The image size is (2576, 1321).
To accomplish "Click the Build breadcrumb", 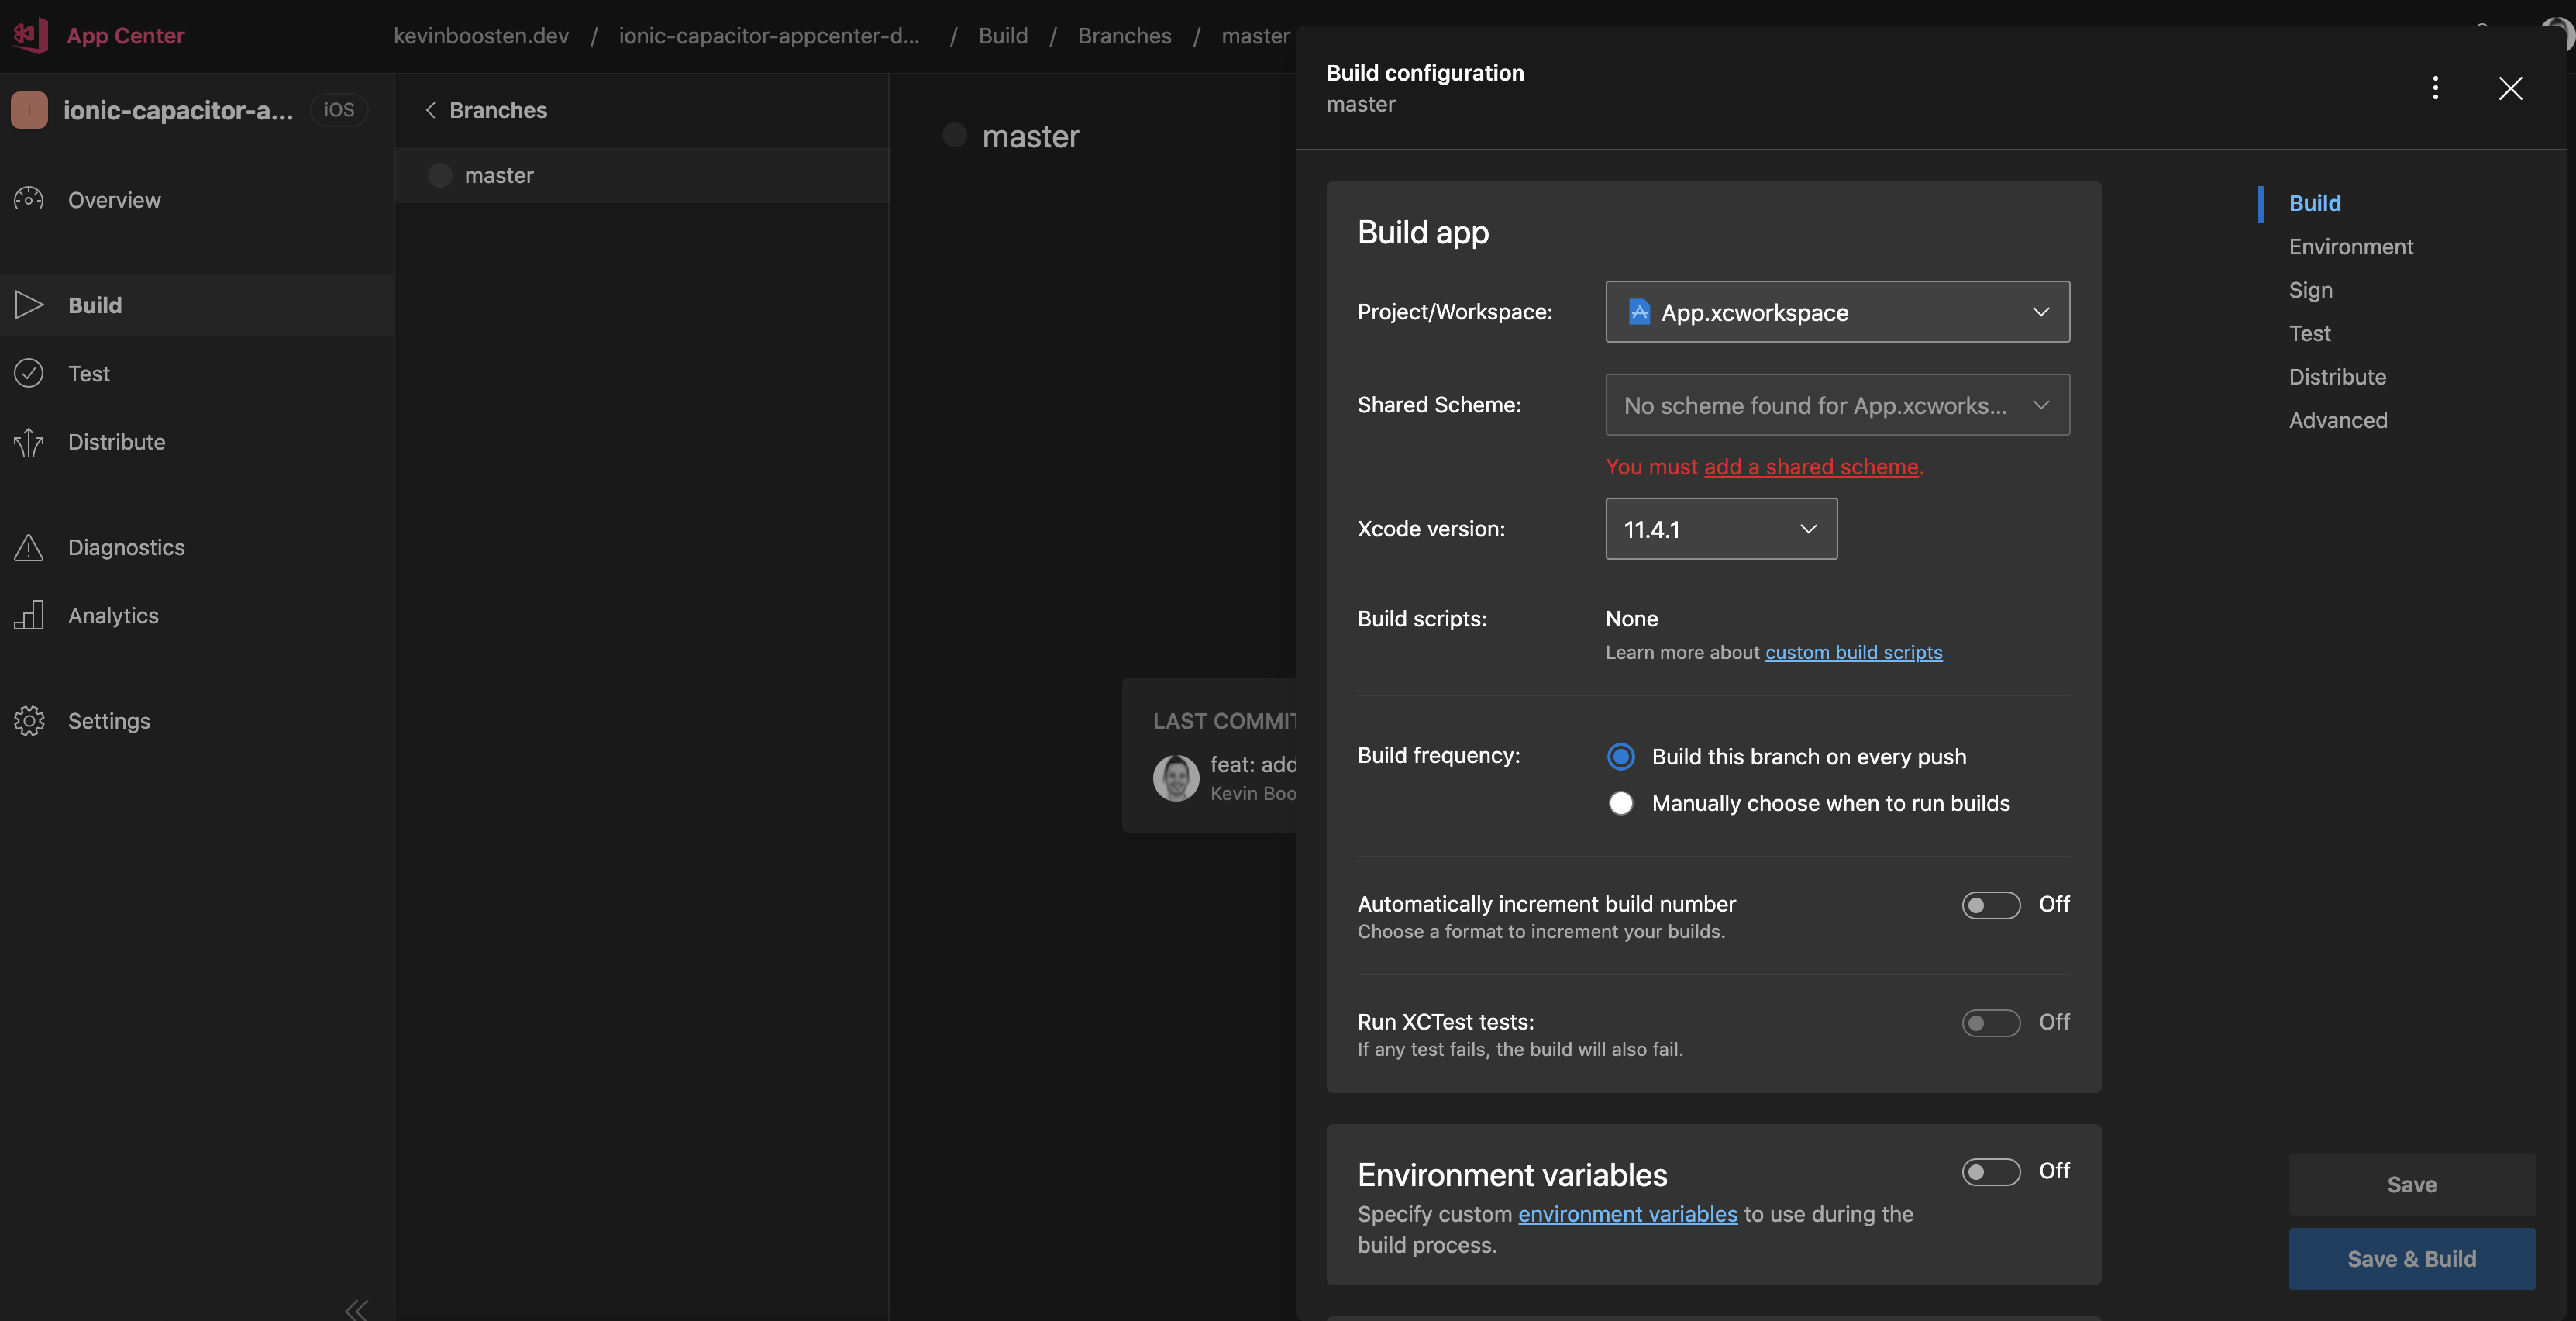I will (x=1003, y=36).
